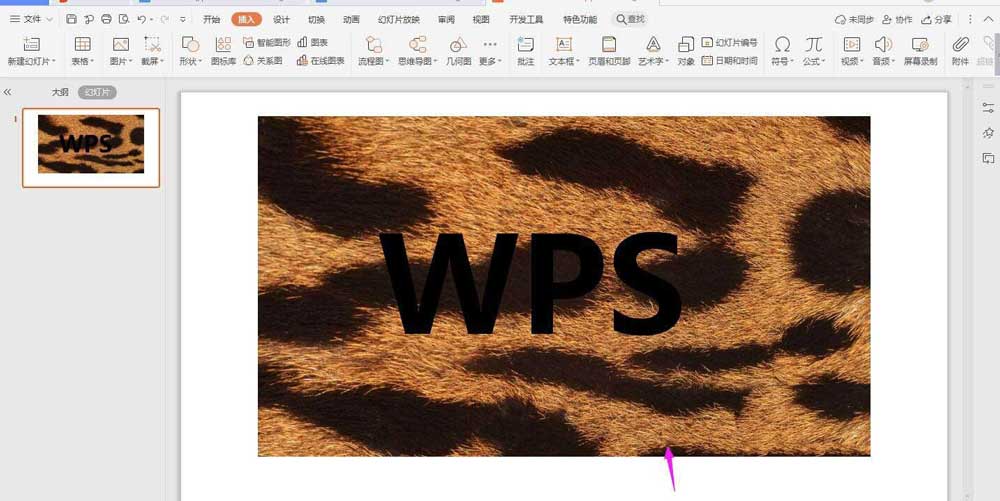Switch to the 特色功能 (Features) tab
1000x501 pixels.
580,19
